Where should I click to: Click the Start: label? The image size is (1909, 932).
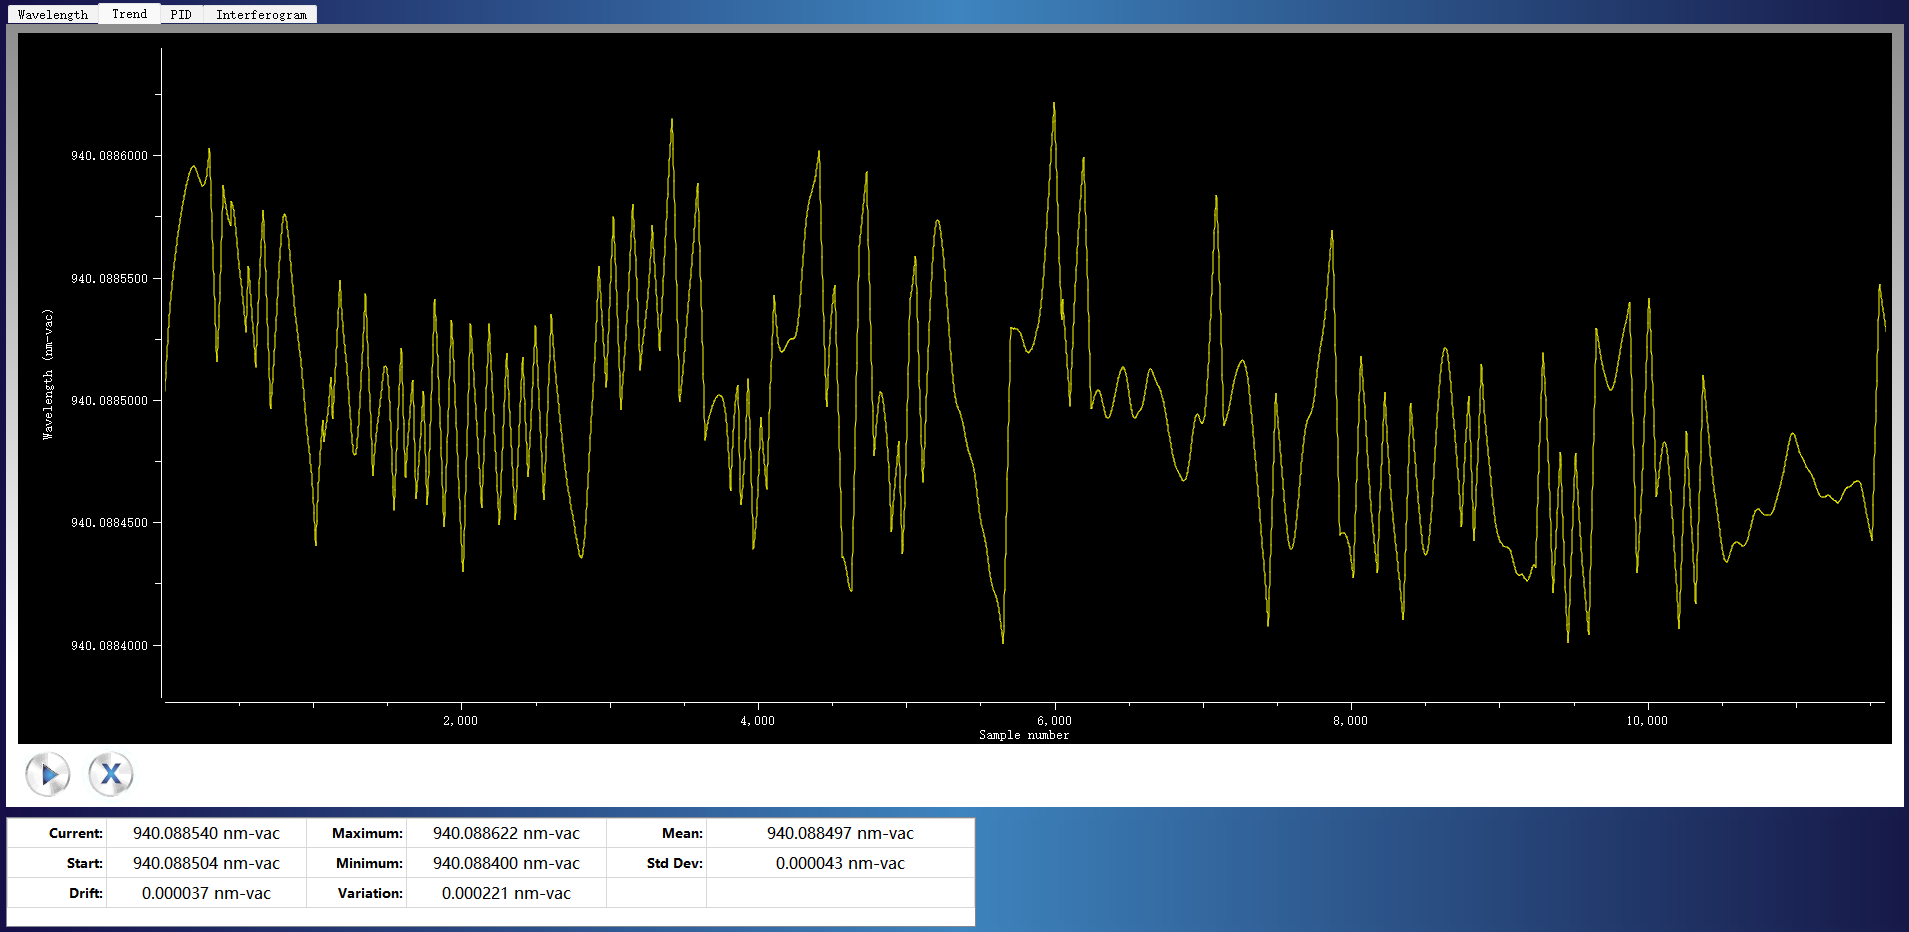click(85, 863)
